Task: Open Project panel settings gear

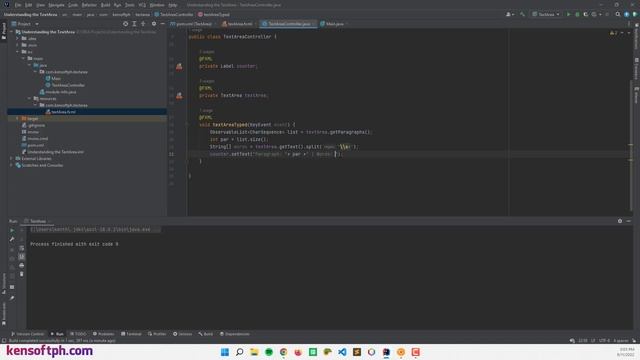Action: point(154,24)
